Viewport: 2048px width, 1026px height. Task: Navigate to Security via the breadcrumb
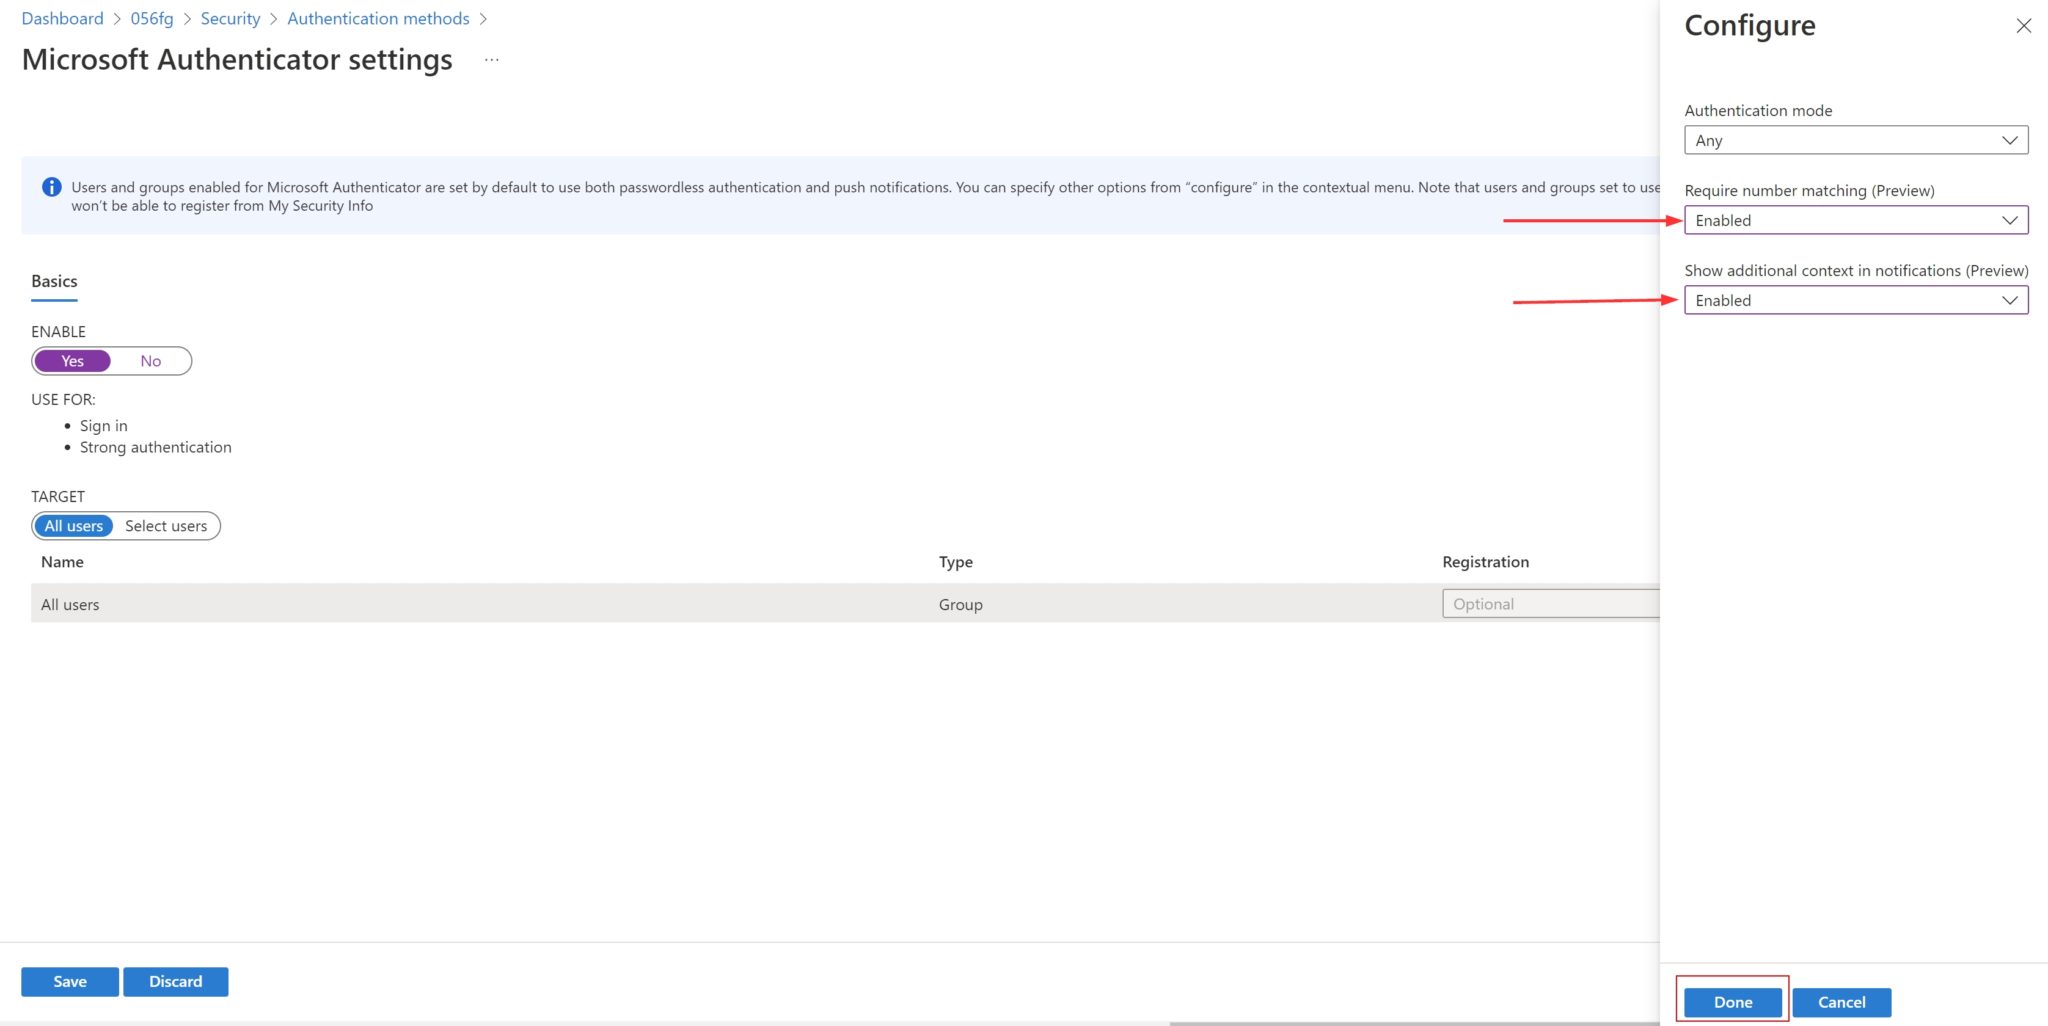point(230,18)
